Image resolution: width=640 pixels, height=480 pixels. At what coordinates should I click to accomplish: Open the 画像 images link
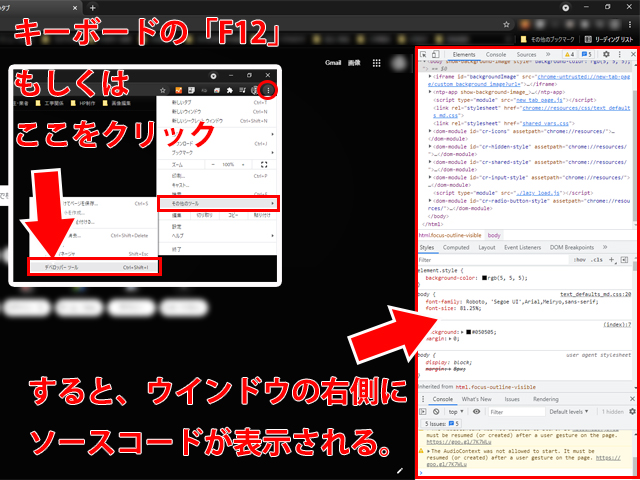point(354,62)
